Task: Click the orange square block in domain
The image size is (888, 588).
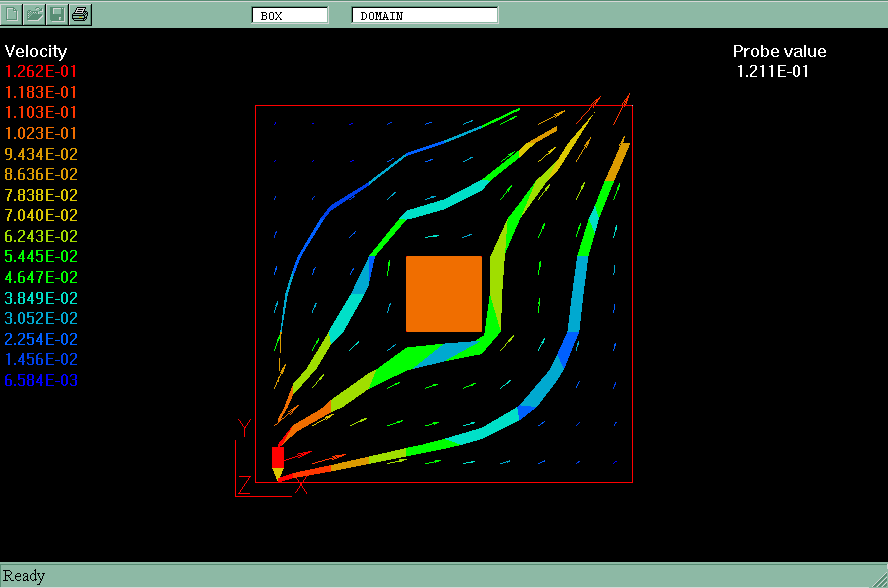Action: [x=444, y=293]
